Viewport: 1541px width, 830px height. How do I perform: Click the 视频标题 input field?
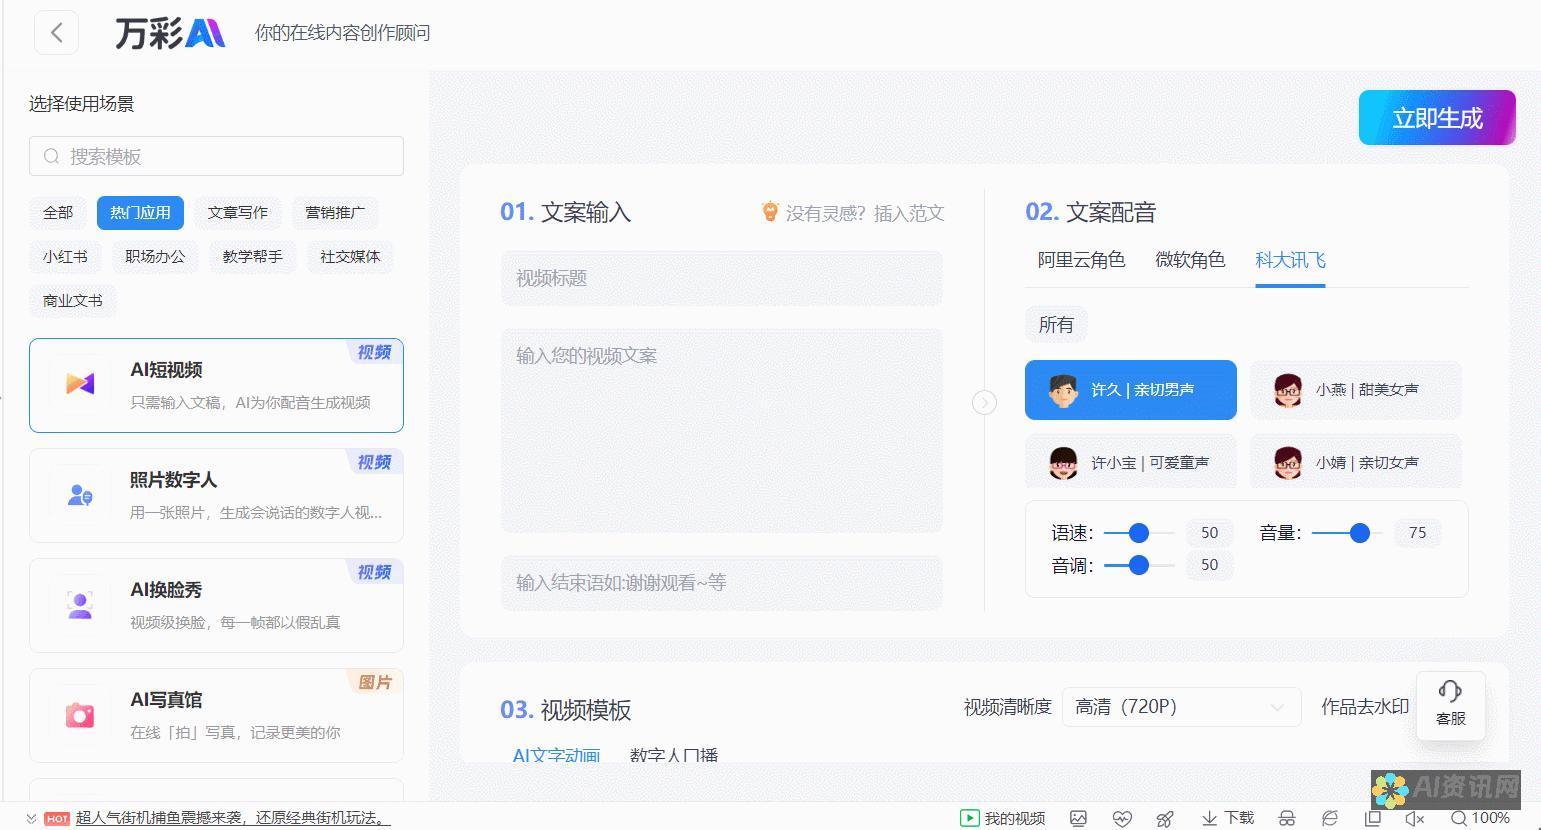coord(722,278)
